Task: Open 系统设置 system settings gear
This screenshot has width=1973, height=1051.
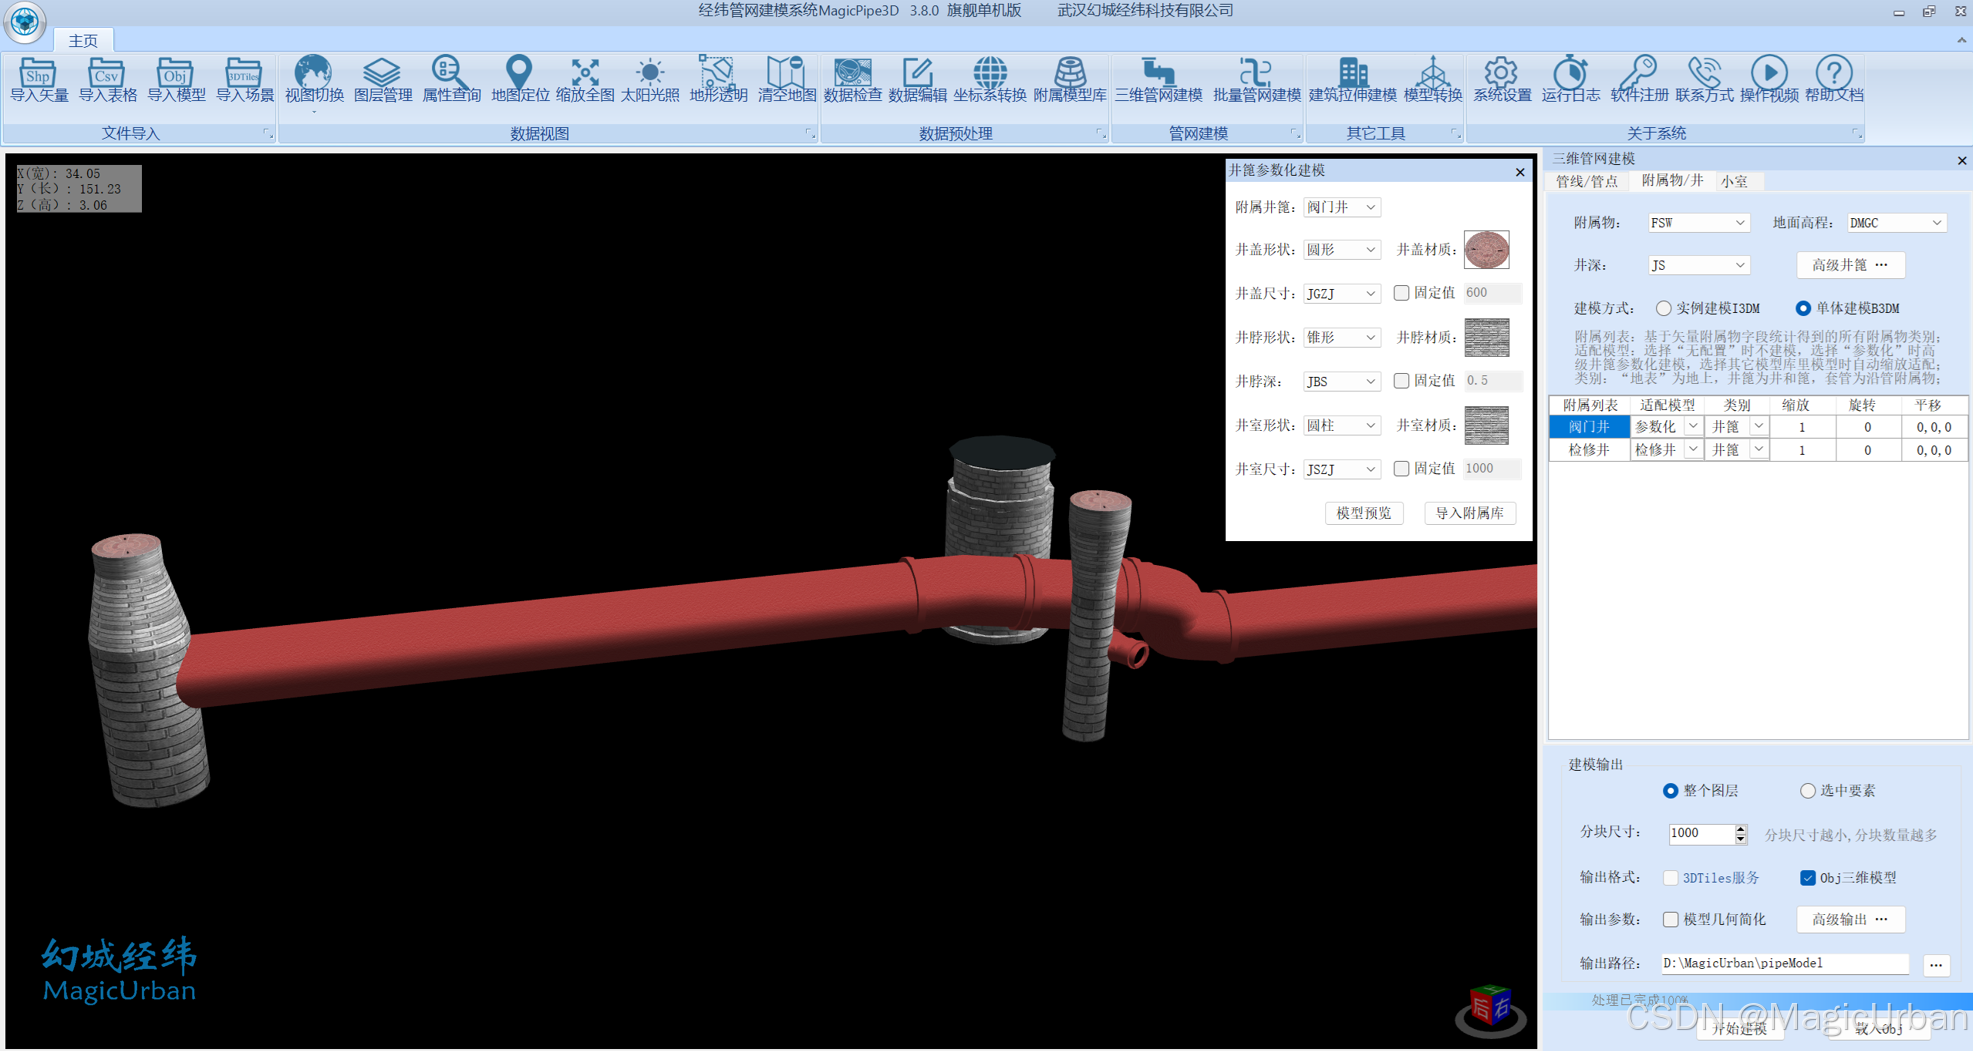Action: pyautogui.click(x=1502, y=79)
